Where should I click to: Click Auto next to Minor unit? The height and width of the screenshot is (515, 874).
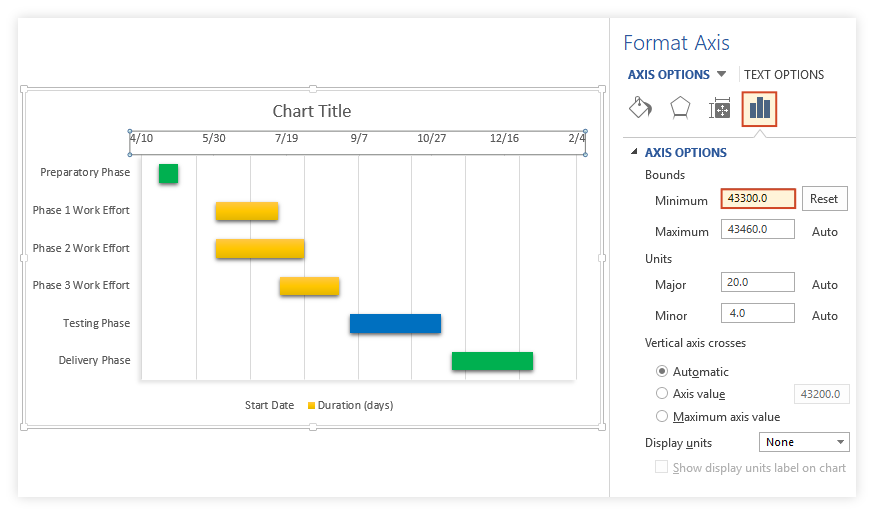pos(824,315)
